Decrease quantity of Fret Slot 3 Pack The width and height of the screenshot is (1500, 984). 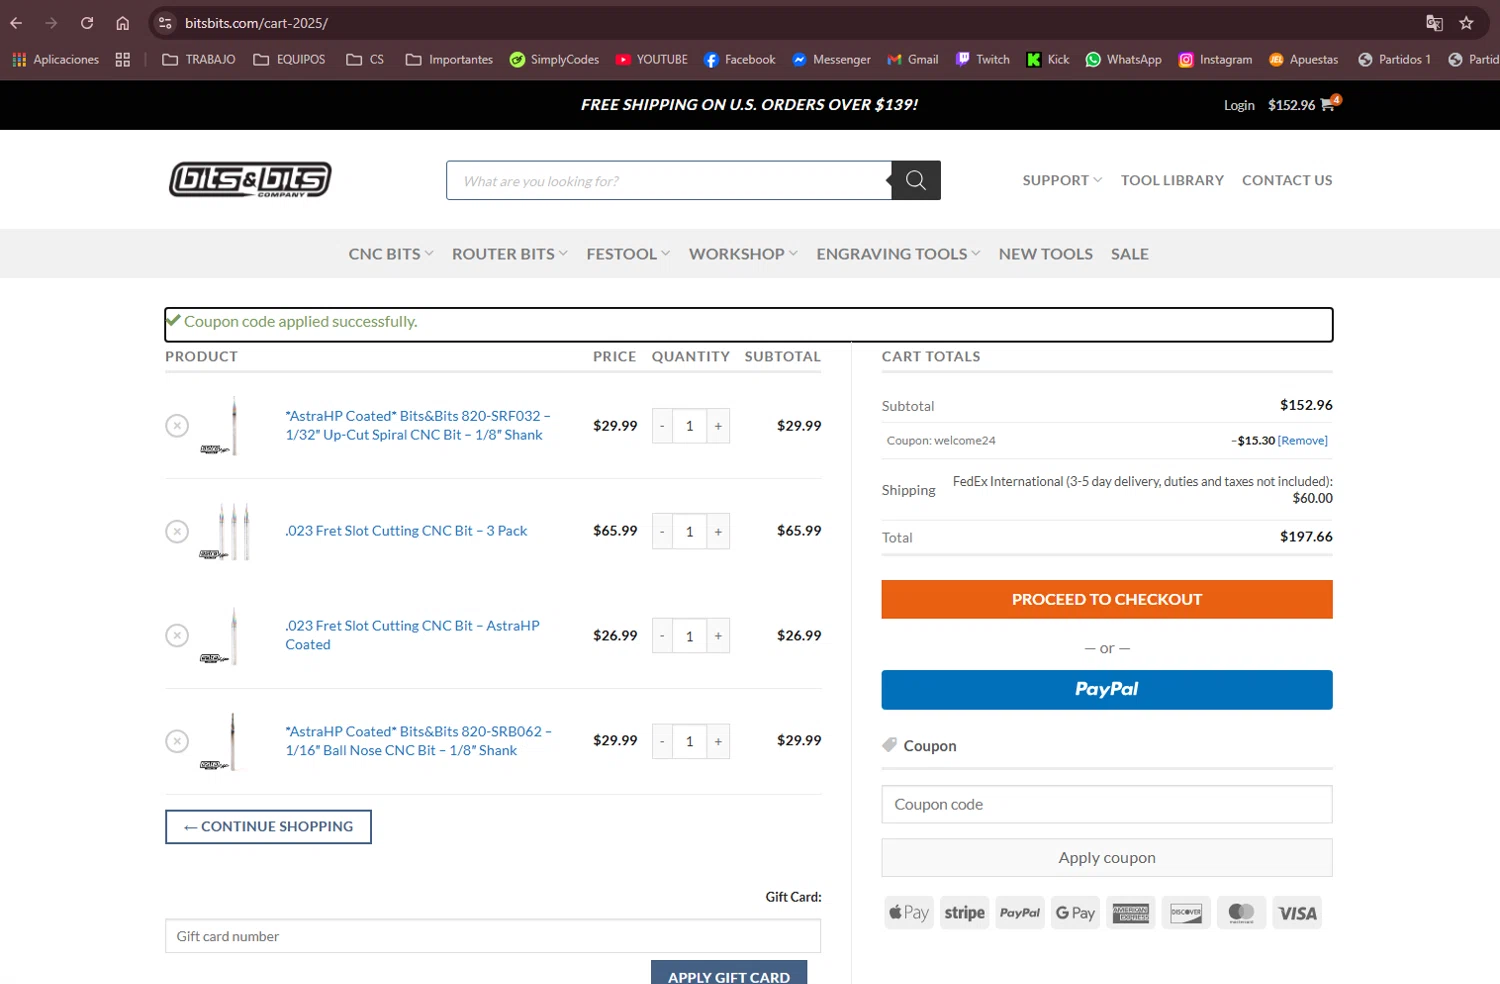tap(662, 531)
